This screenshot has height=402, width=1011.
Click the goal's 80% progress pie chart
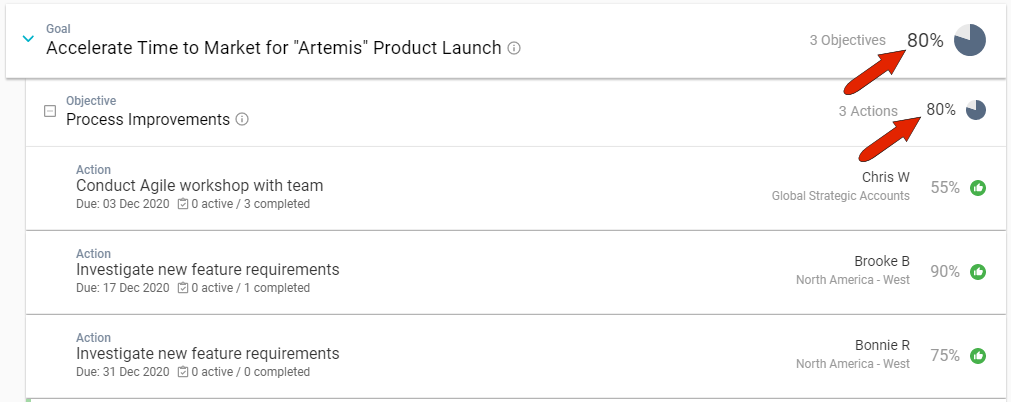click(x=969, y=41)
